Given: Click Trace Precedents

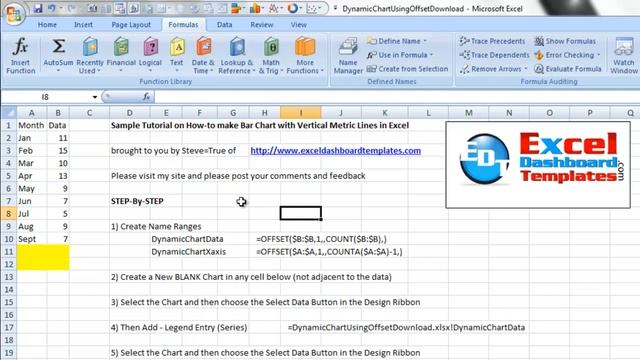Looking at the screenshot, I should coord(492,41).
